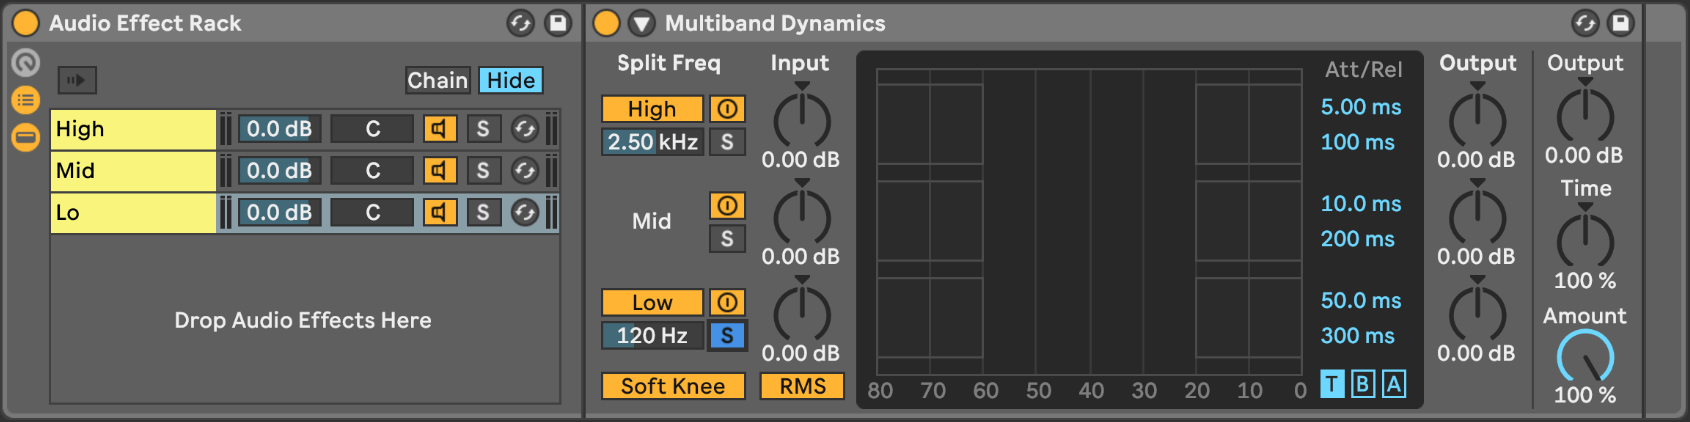This screenshot has width=1690, height=422.
Task: Collapse Multiband Dynamics sidechain triangle
Action: coord(641,23)
